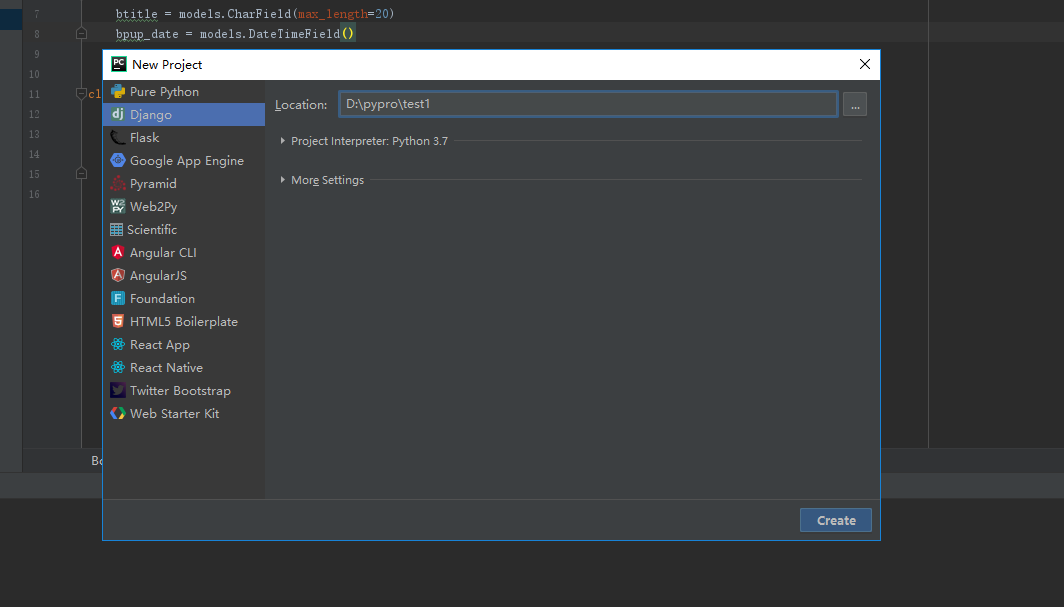Pick the Angular CLI icon
This screenshot has height=607, width=1064.
coord(118,252)
